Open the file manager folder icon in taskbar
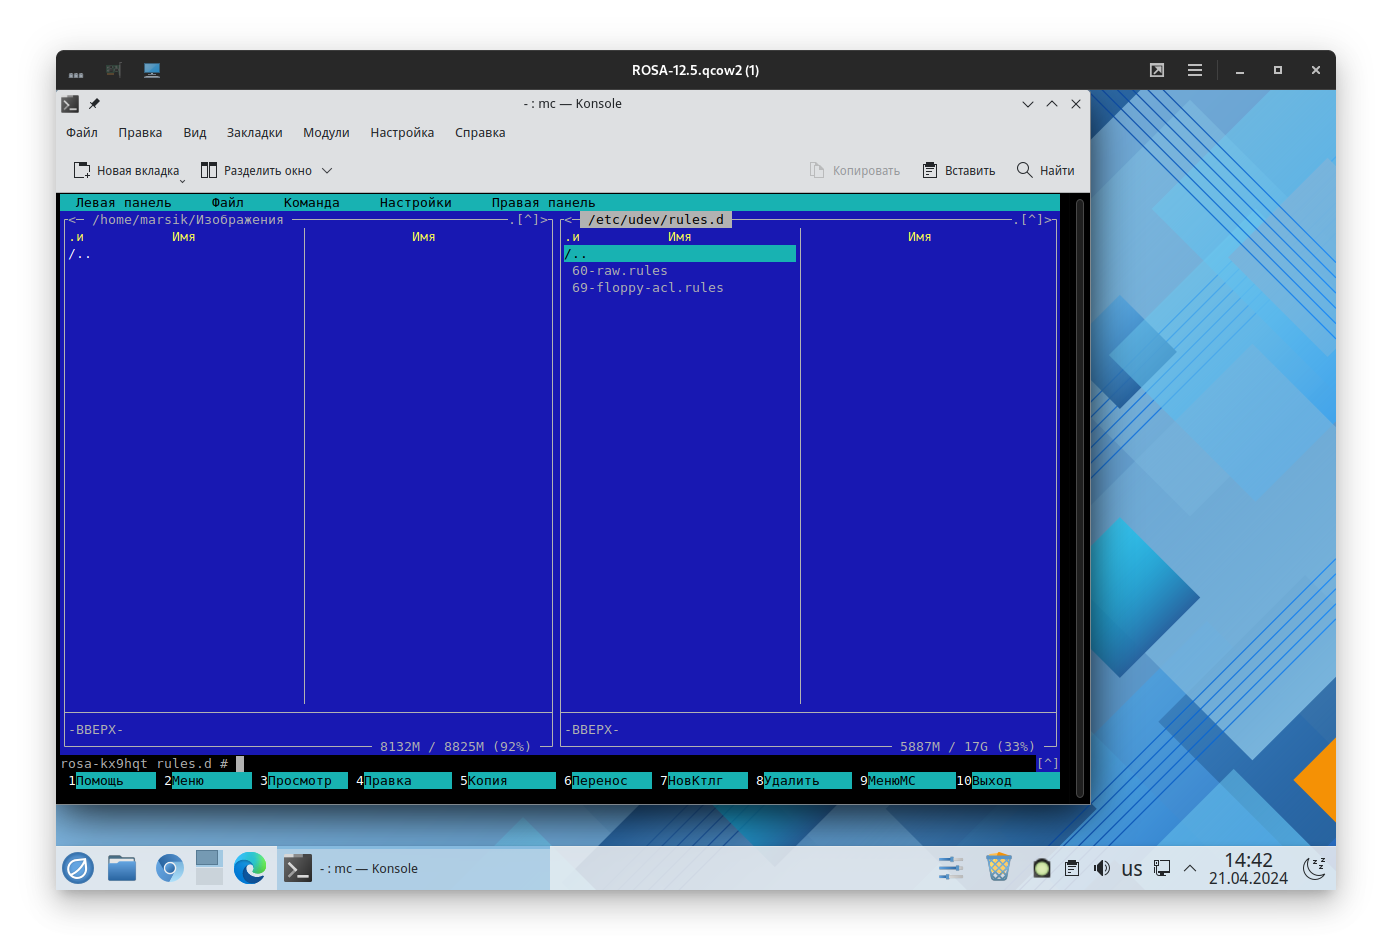Image resolution: width=1392 pixels, height=952 pixels. 122,867
